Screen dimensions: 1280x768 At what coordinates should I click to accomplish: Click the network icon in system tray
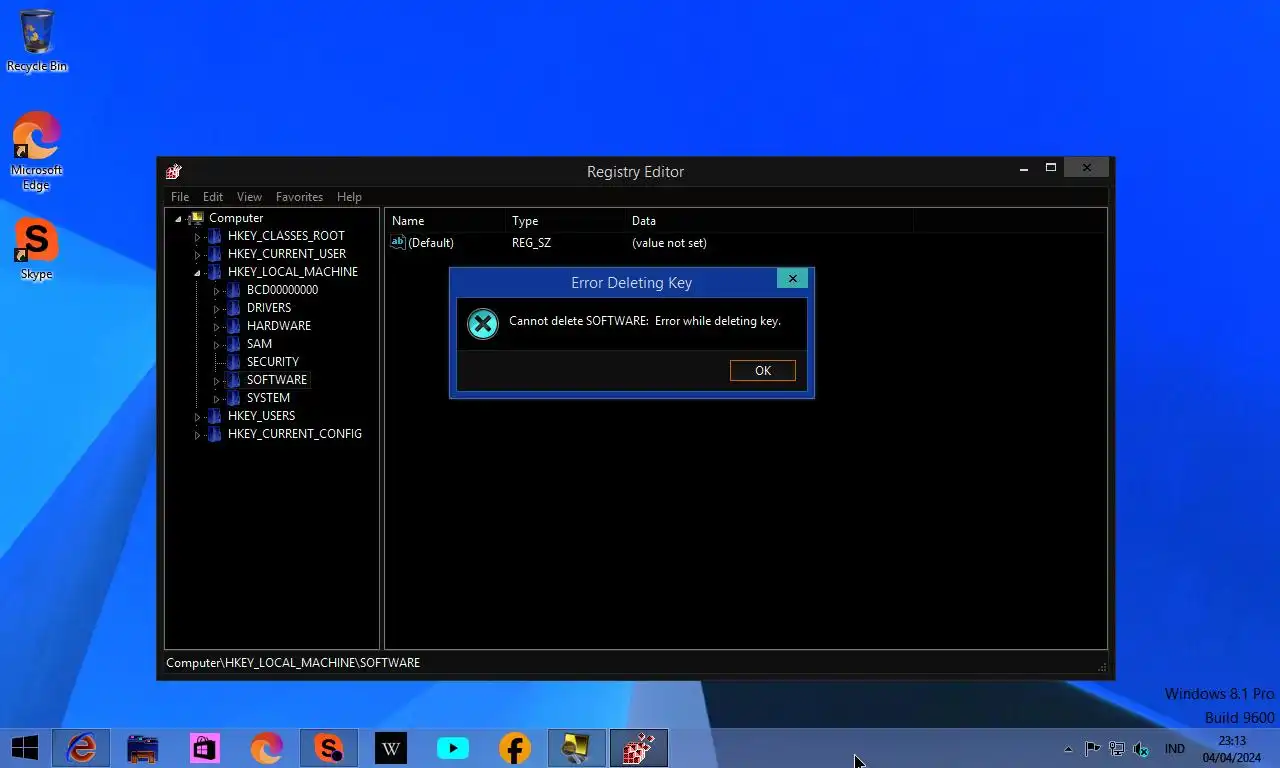tap(1117, 749)
